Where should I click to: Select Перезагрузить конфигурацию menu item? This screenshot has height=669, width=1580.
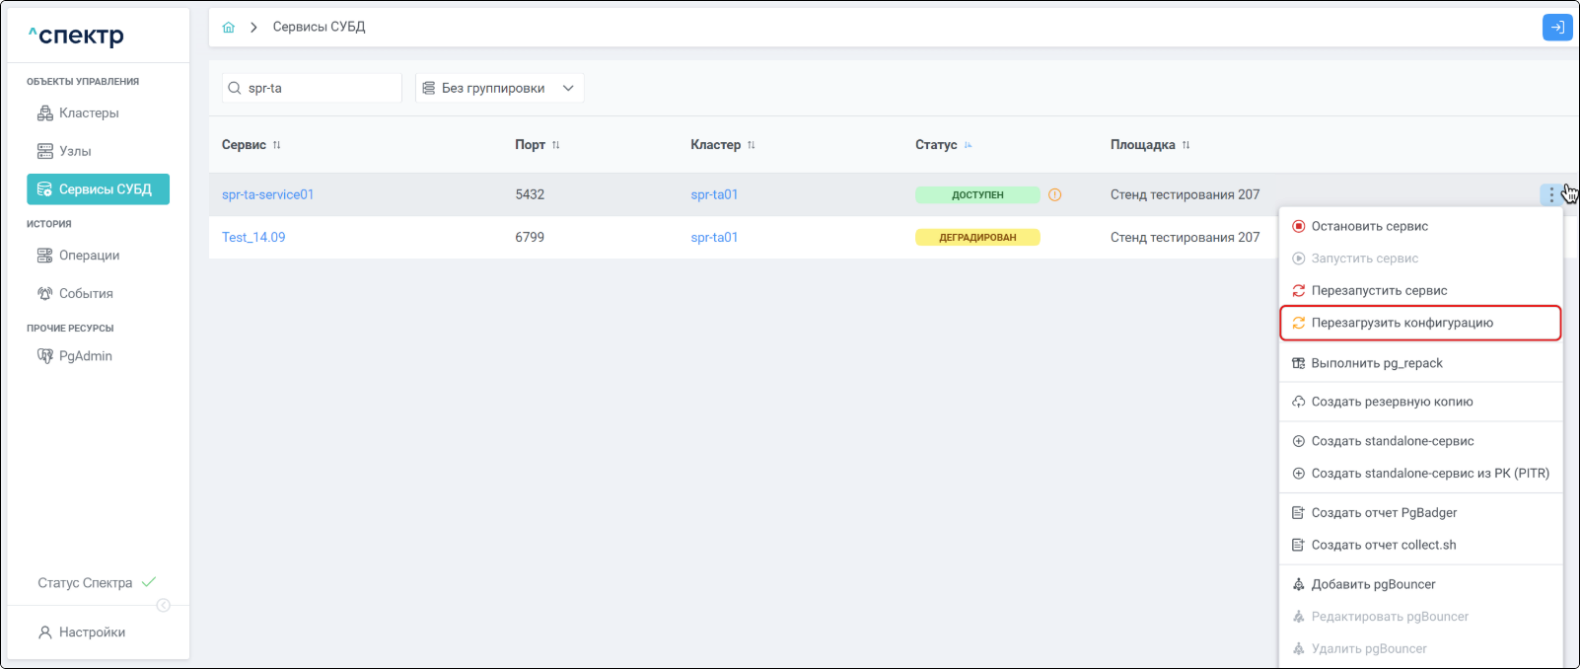pos(1401,323)
